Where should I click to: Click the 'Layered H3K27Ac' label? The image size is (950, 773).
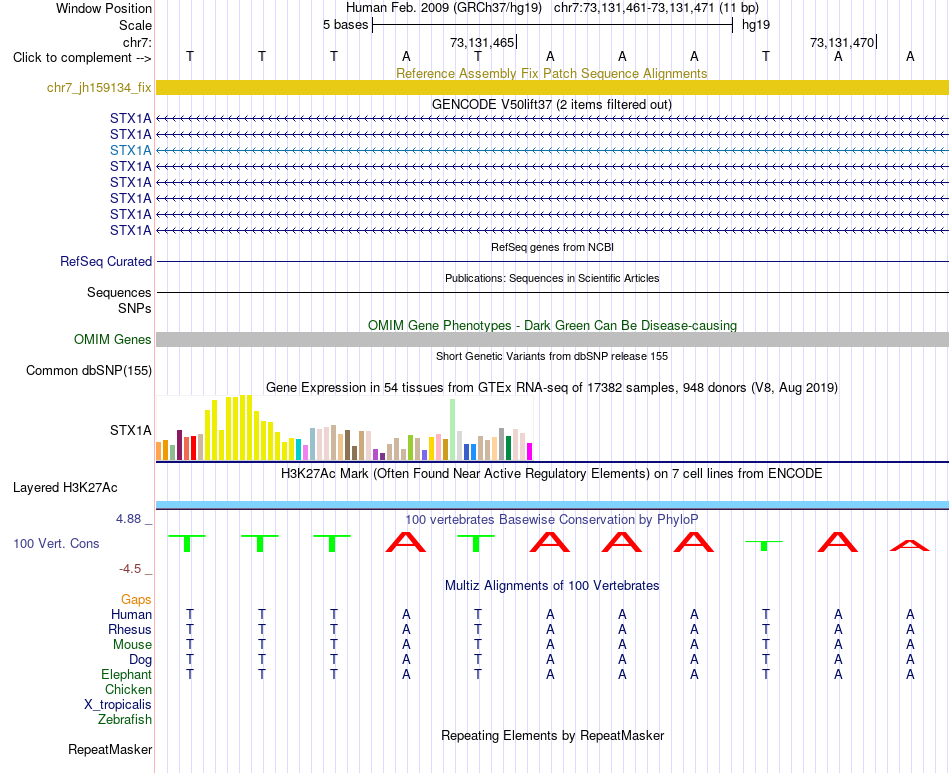click(65, 488)
